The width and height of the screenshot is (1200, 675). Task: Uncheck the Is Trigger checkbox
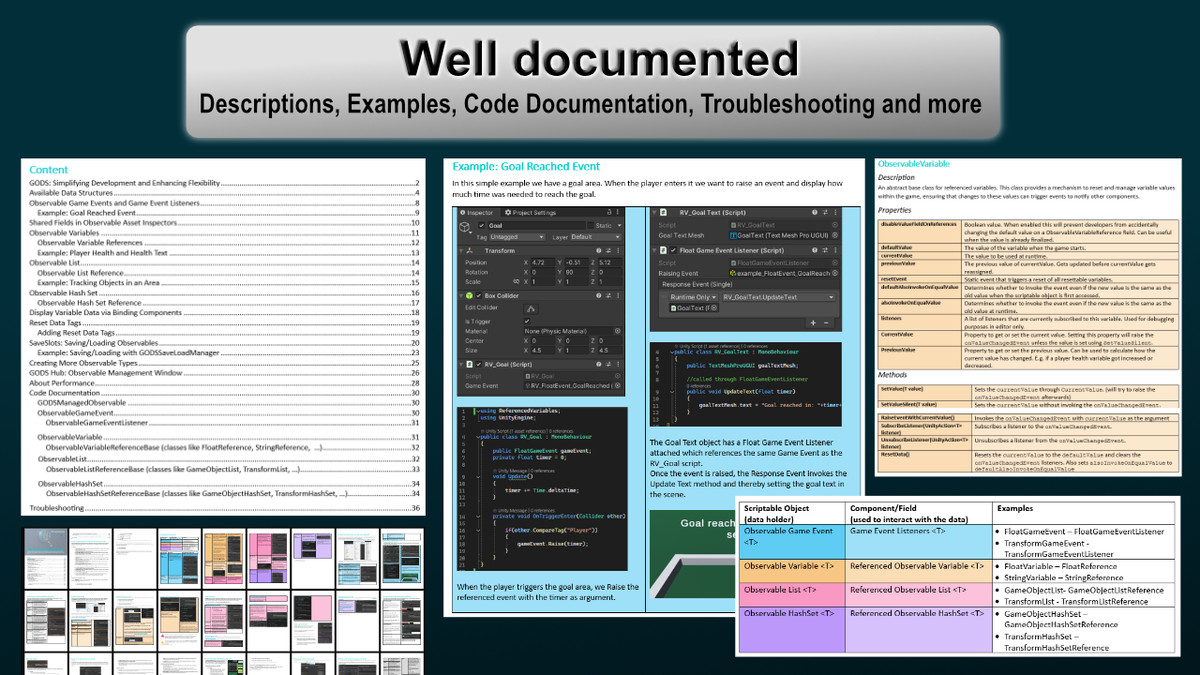coord(527,321)
